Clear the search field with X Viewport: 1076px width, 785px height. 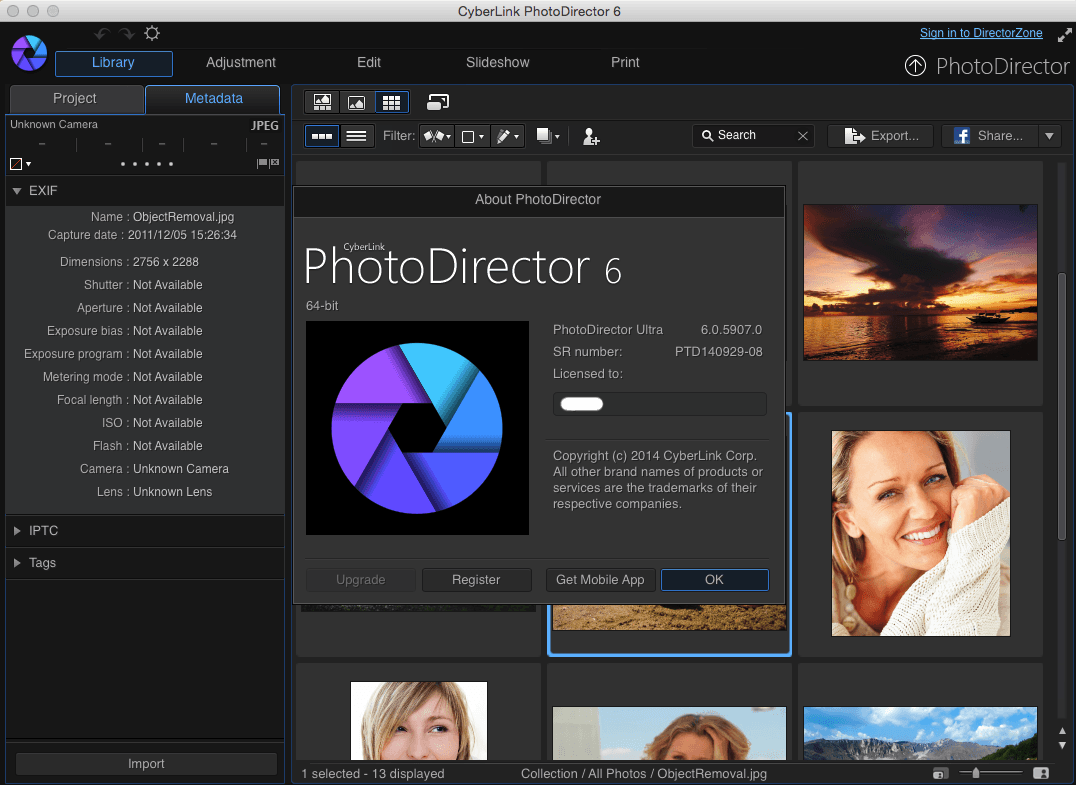click(802, 136)
